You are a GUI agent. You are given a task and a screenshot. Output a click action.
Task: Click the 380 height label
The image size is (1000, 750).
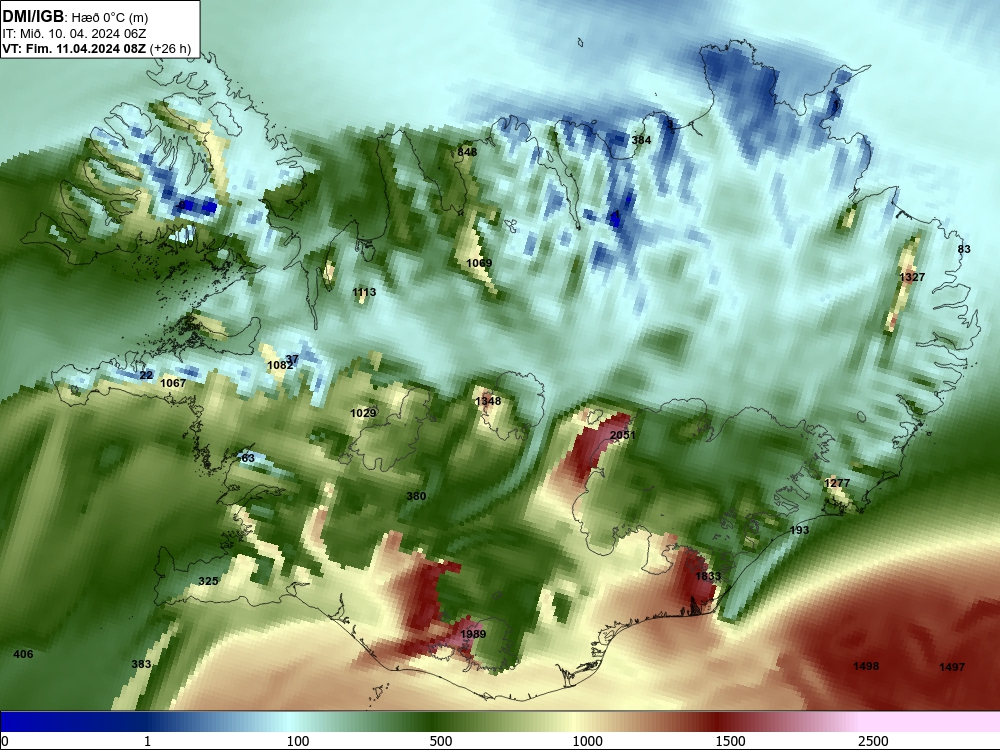click(416, 496)
